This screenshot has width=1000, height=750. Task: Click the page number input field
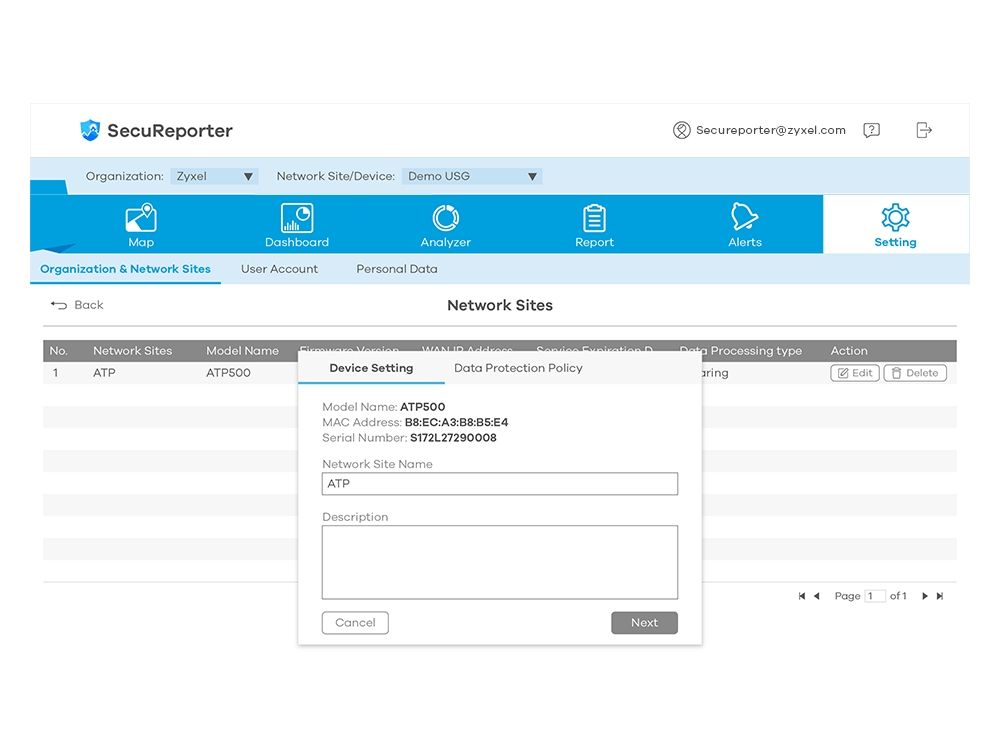875,596
